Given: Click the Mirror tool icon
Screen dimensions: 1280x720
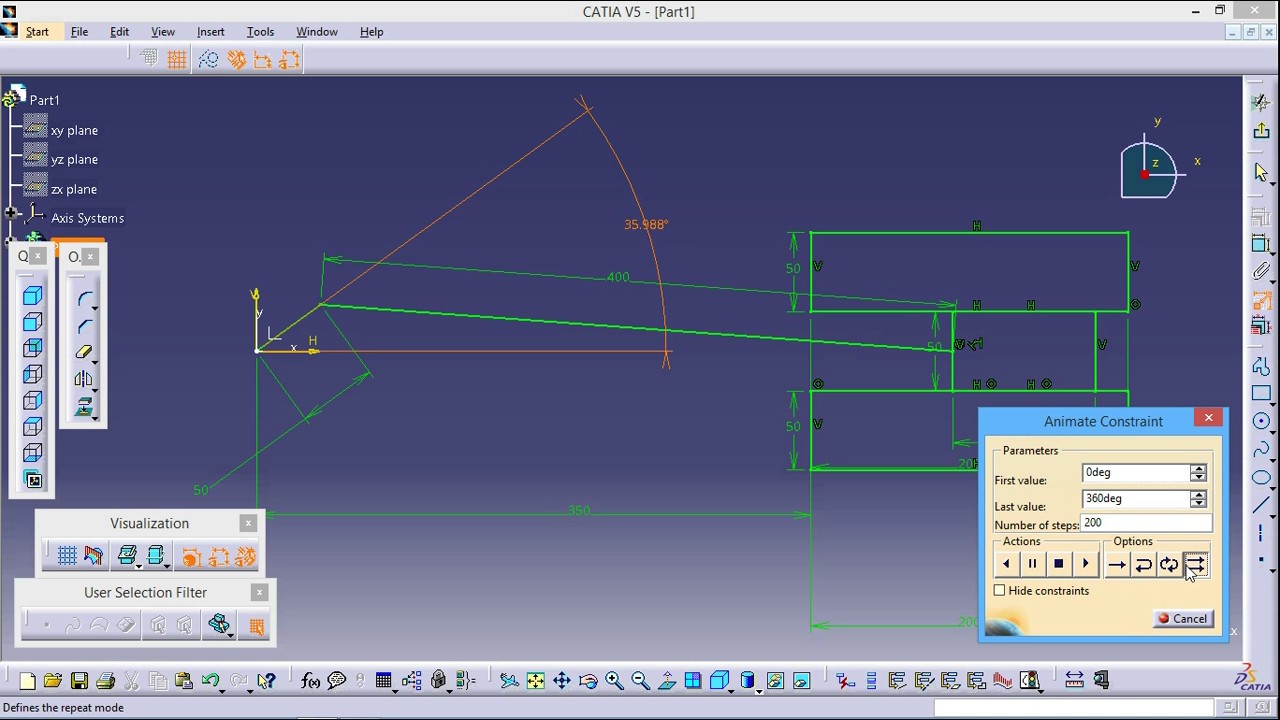Looking at the screenshot, I should coord(83,379).
